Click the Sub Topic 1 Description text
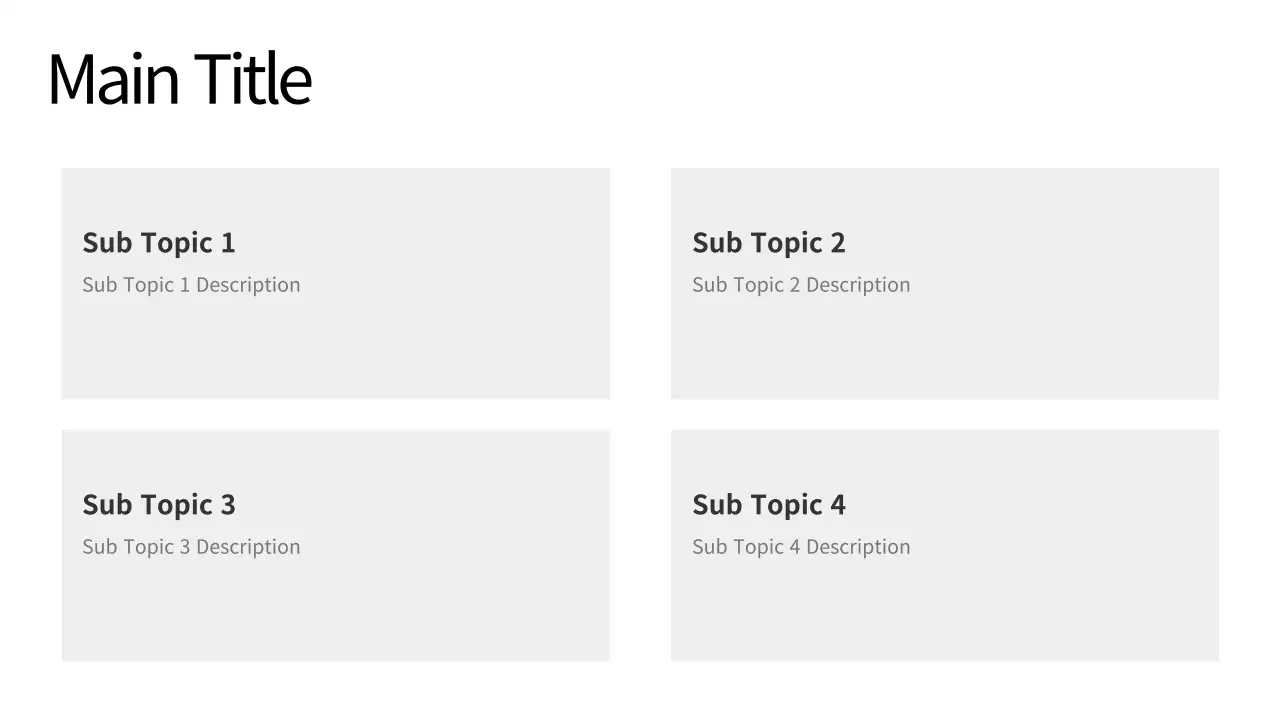Image resolution: width=1280 pixels, height=720 pixels. (191, 285)
